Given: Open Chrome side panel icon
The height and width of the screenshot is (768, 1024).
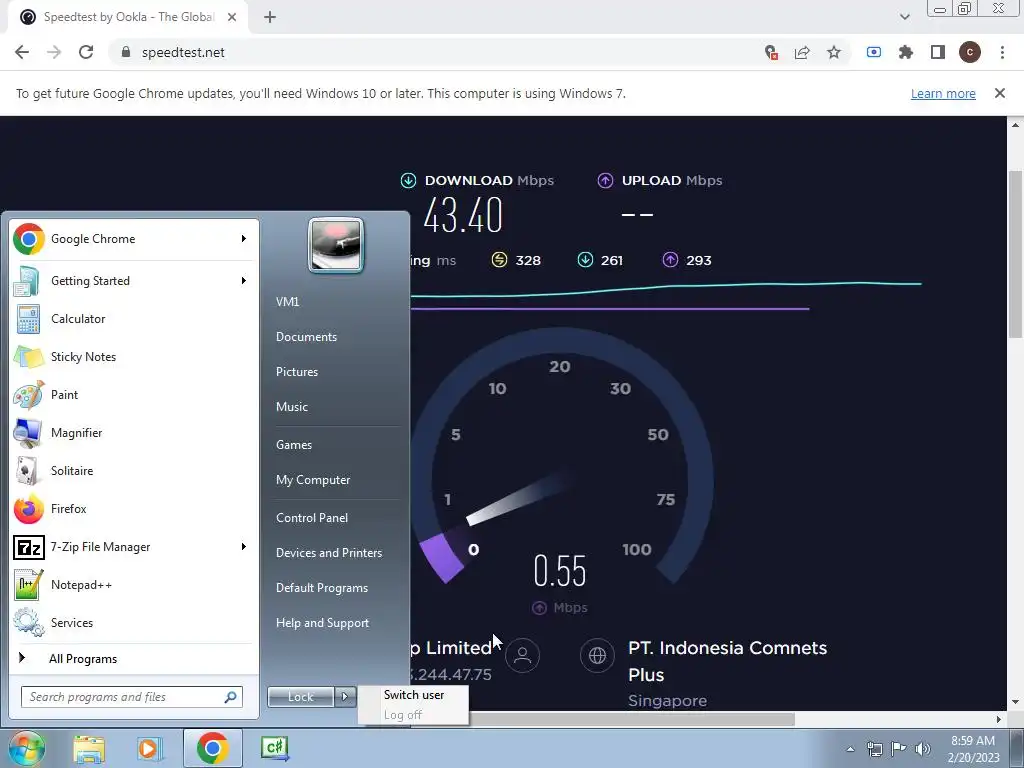Looking at the screenshot, I should coord(938,52).
